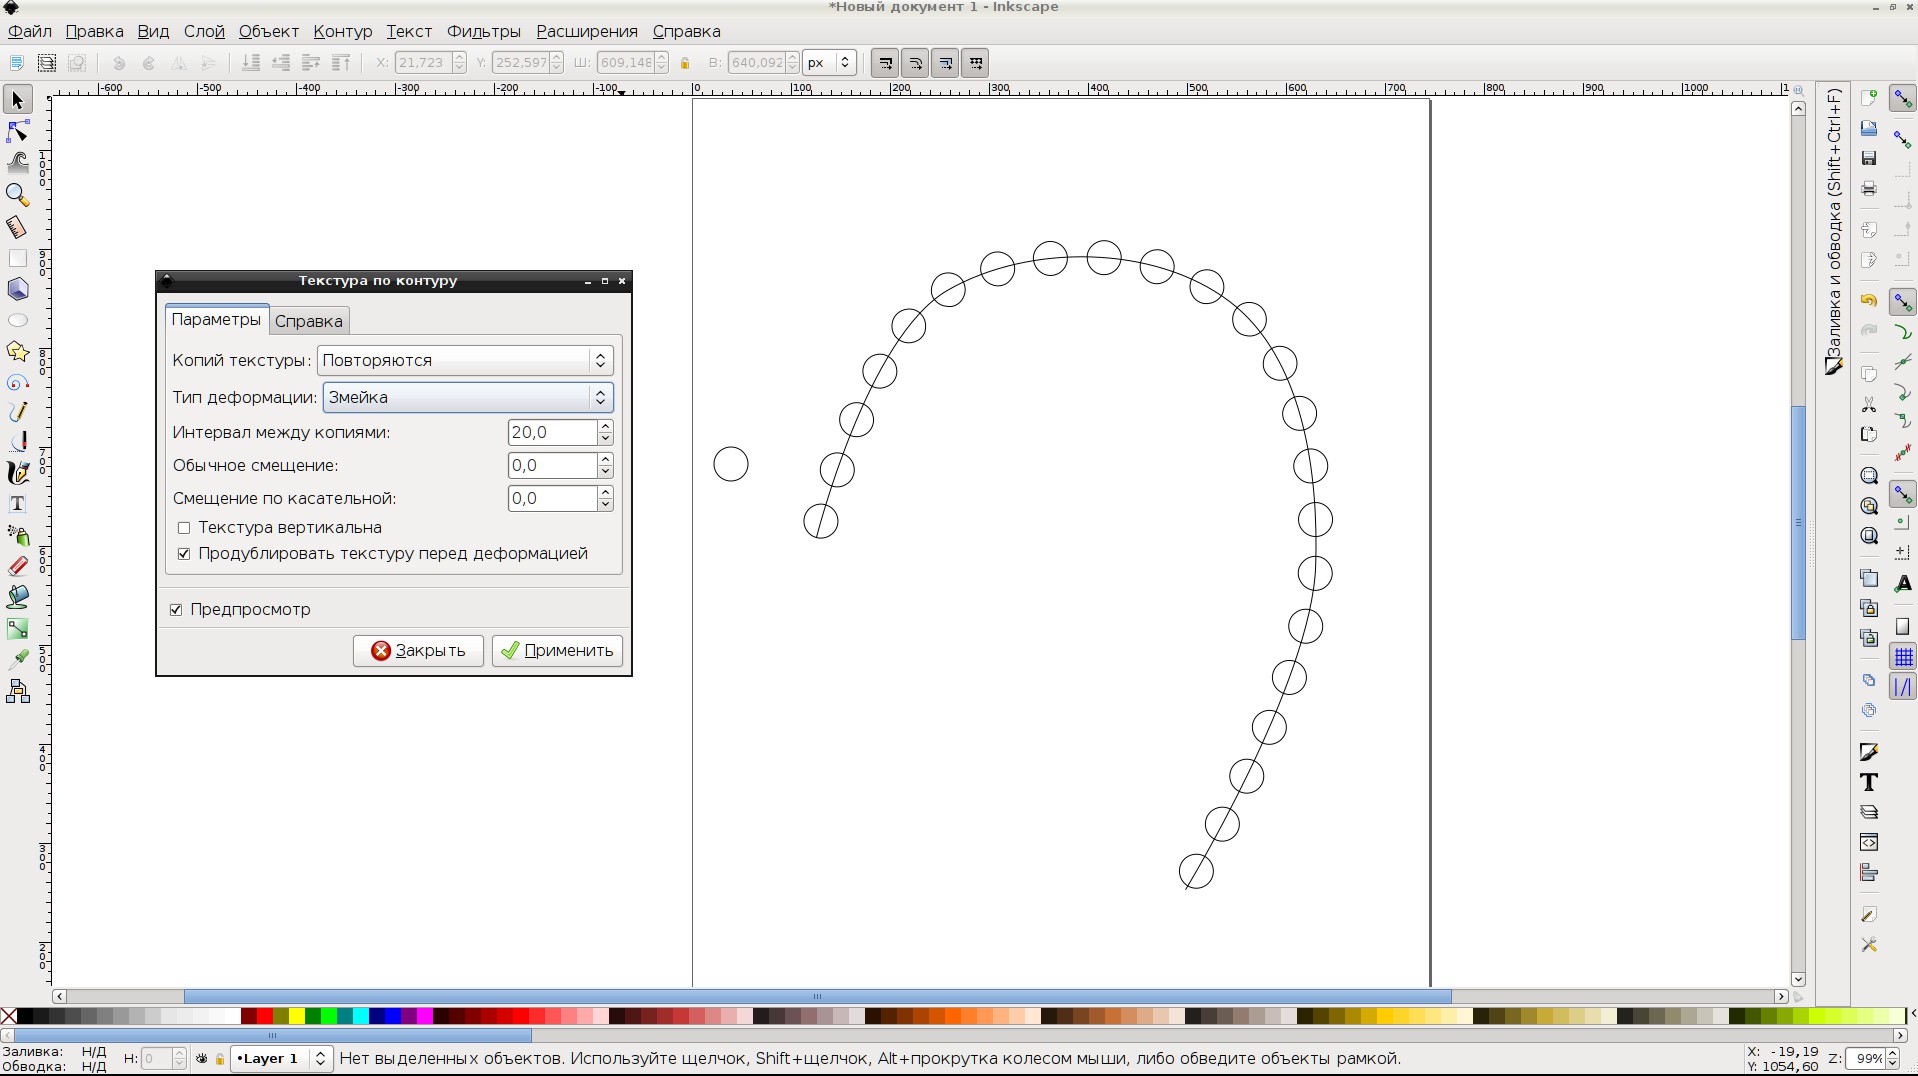Uncheck 'Продублировать текстуру перед деформацией'

tap(184, 554)
